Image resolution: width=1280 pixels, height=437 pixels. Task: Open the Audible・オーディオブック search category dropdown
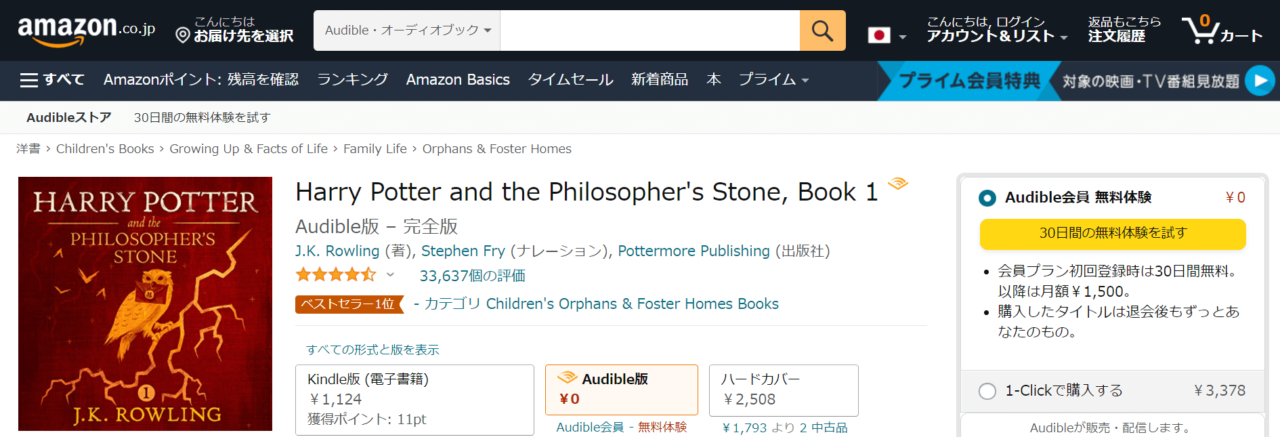pyautogui.click(x=407, y=31)
